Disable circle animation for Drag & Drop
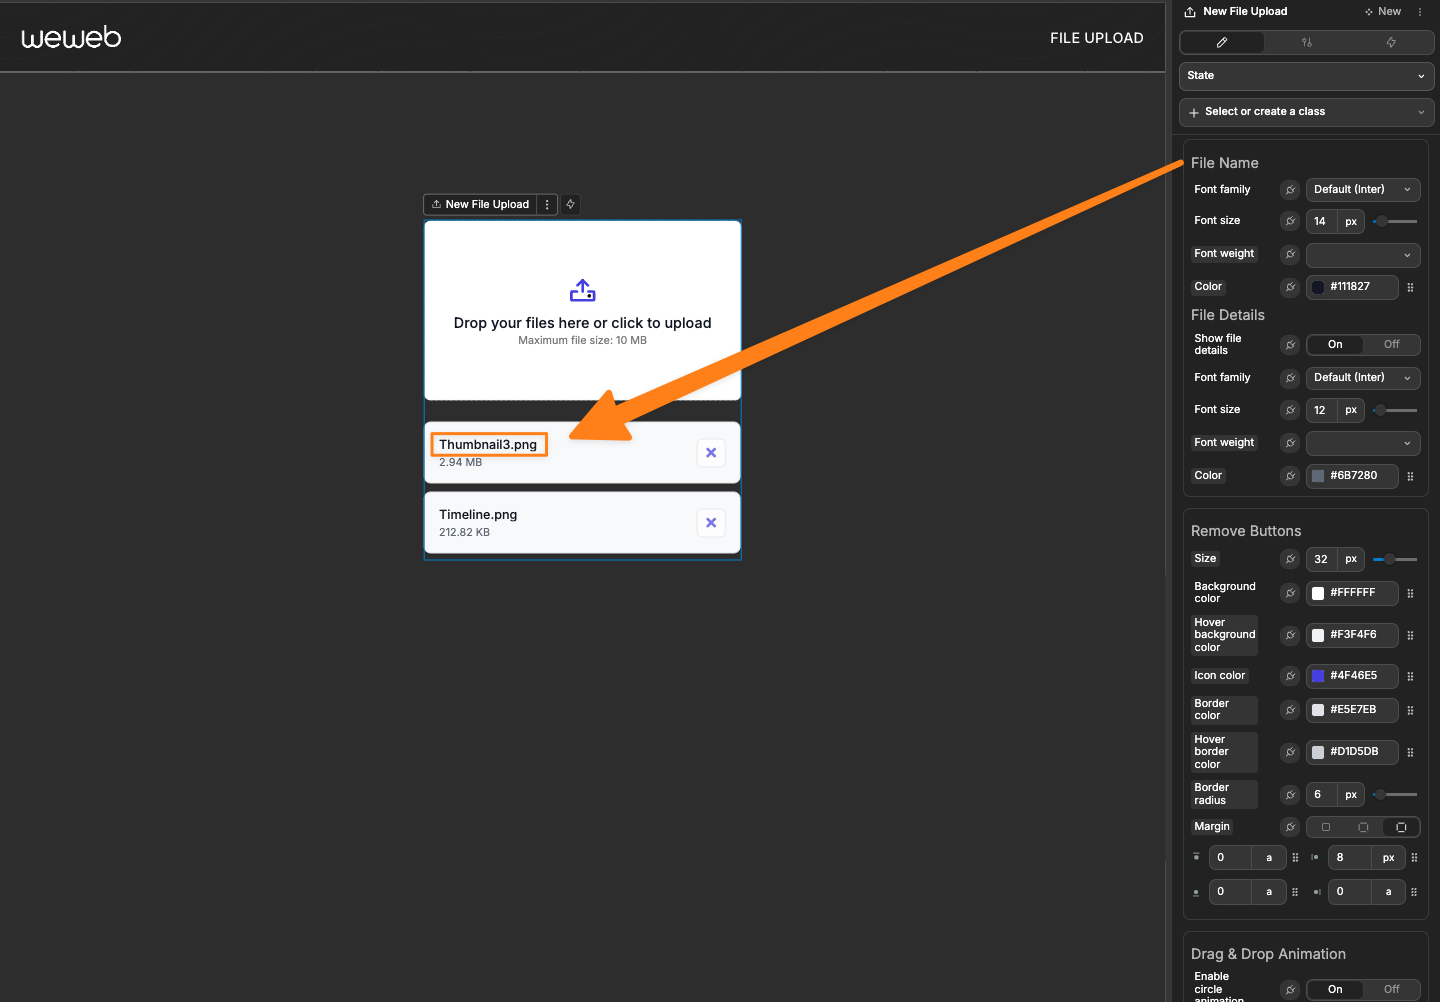The width and height of the screenshot is (1440, 1002). point(1391,989)
